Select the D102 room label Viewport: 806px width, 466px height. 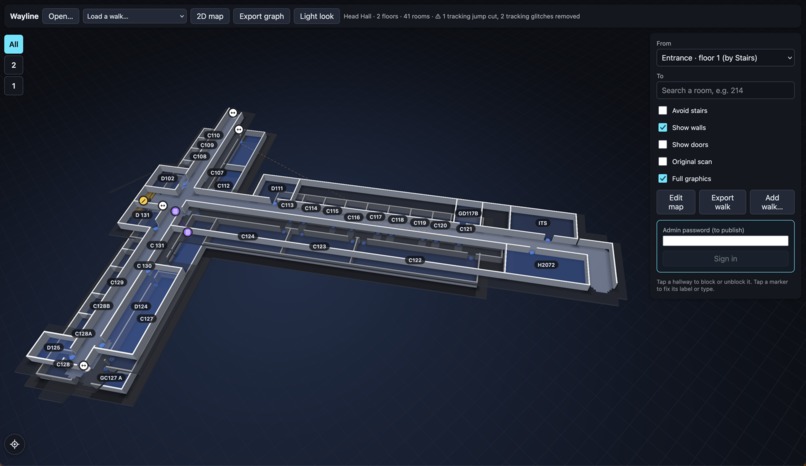168,179
